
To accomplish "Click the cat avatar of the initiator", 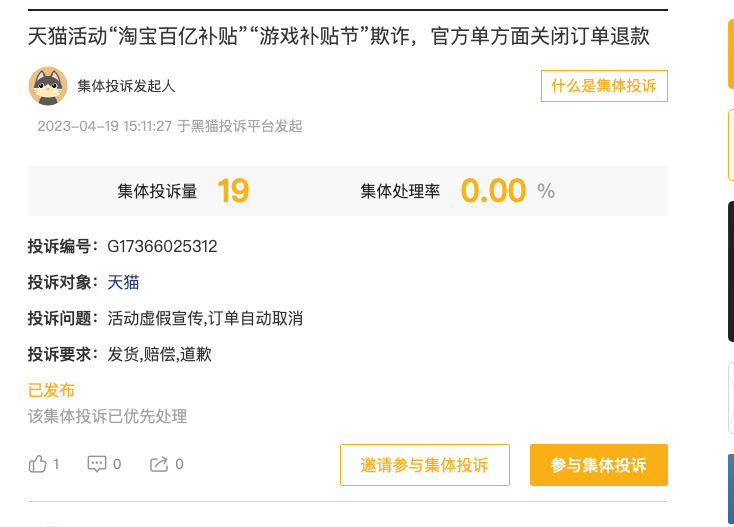I will pos(48,86).
